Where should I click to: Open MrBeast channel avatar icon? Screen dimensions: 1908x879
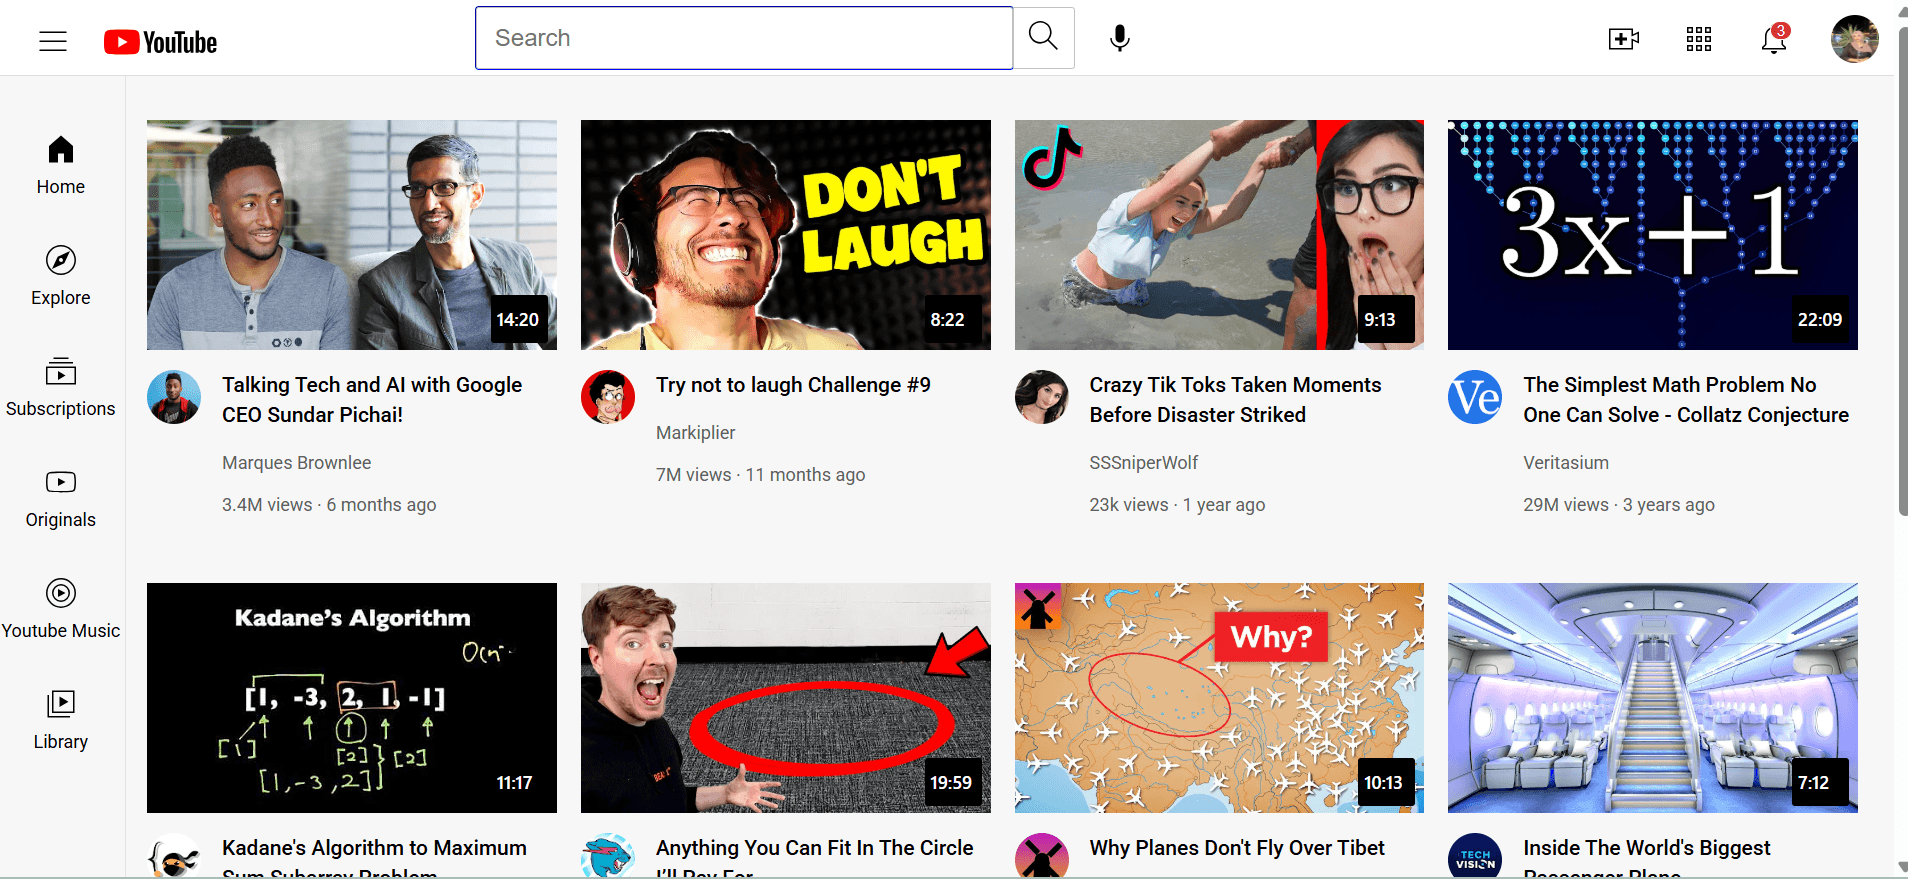tap(608, 858)
